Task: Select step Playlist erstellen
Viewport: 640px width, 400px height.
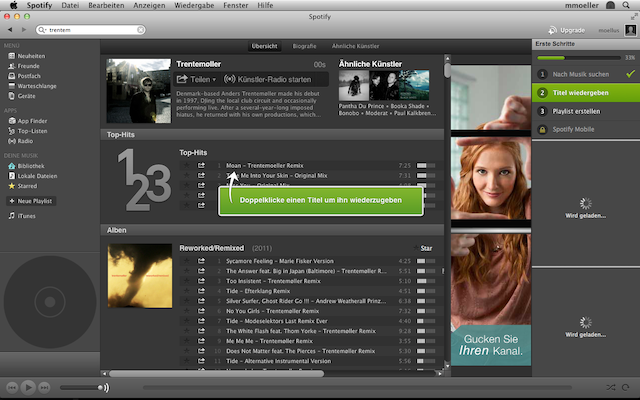Action: point(586,111)
